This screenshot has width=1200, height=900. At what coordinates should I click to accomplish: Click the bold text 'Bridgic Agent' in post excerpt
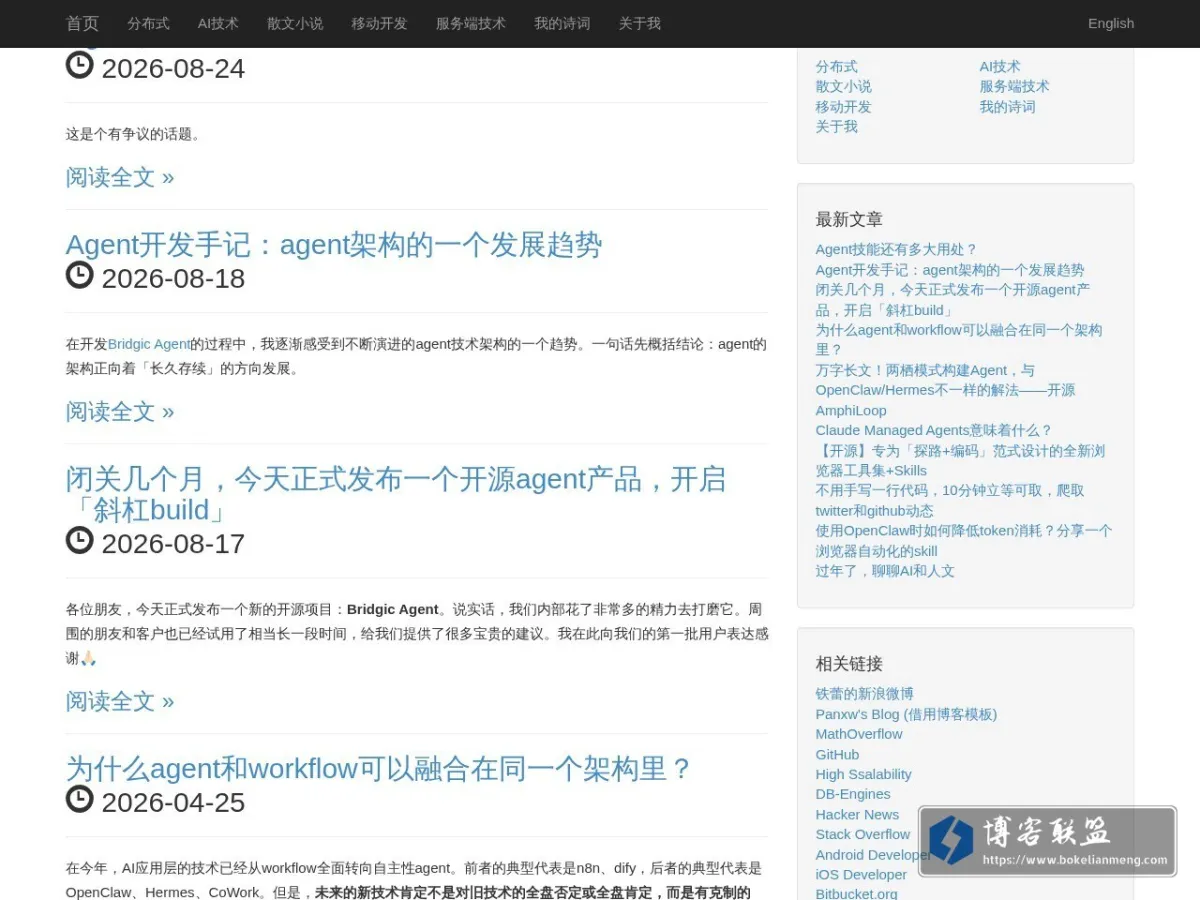[x=393, y=609]
